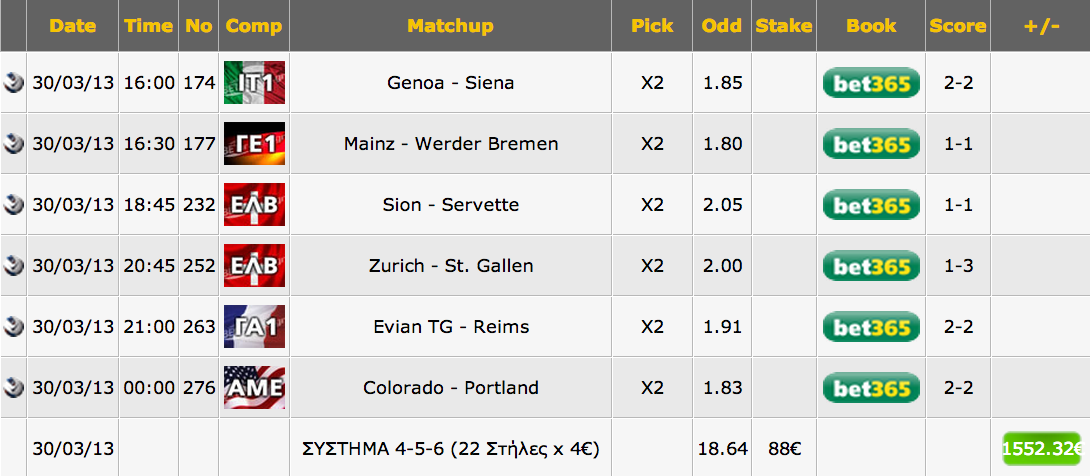The width and height of the screenshot is (1090, 476).
Task: Open bet365 logo in Genoa - Siena row
Action: (871, 83)
